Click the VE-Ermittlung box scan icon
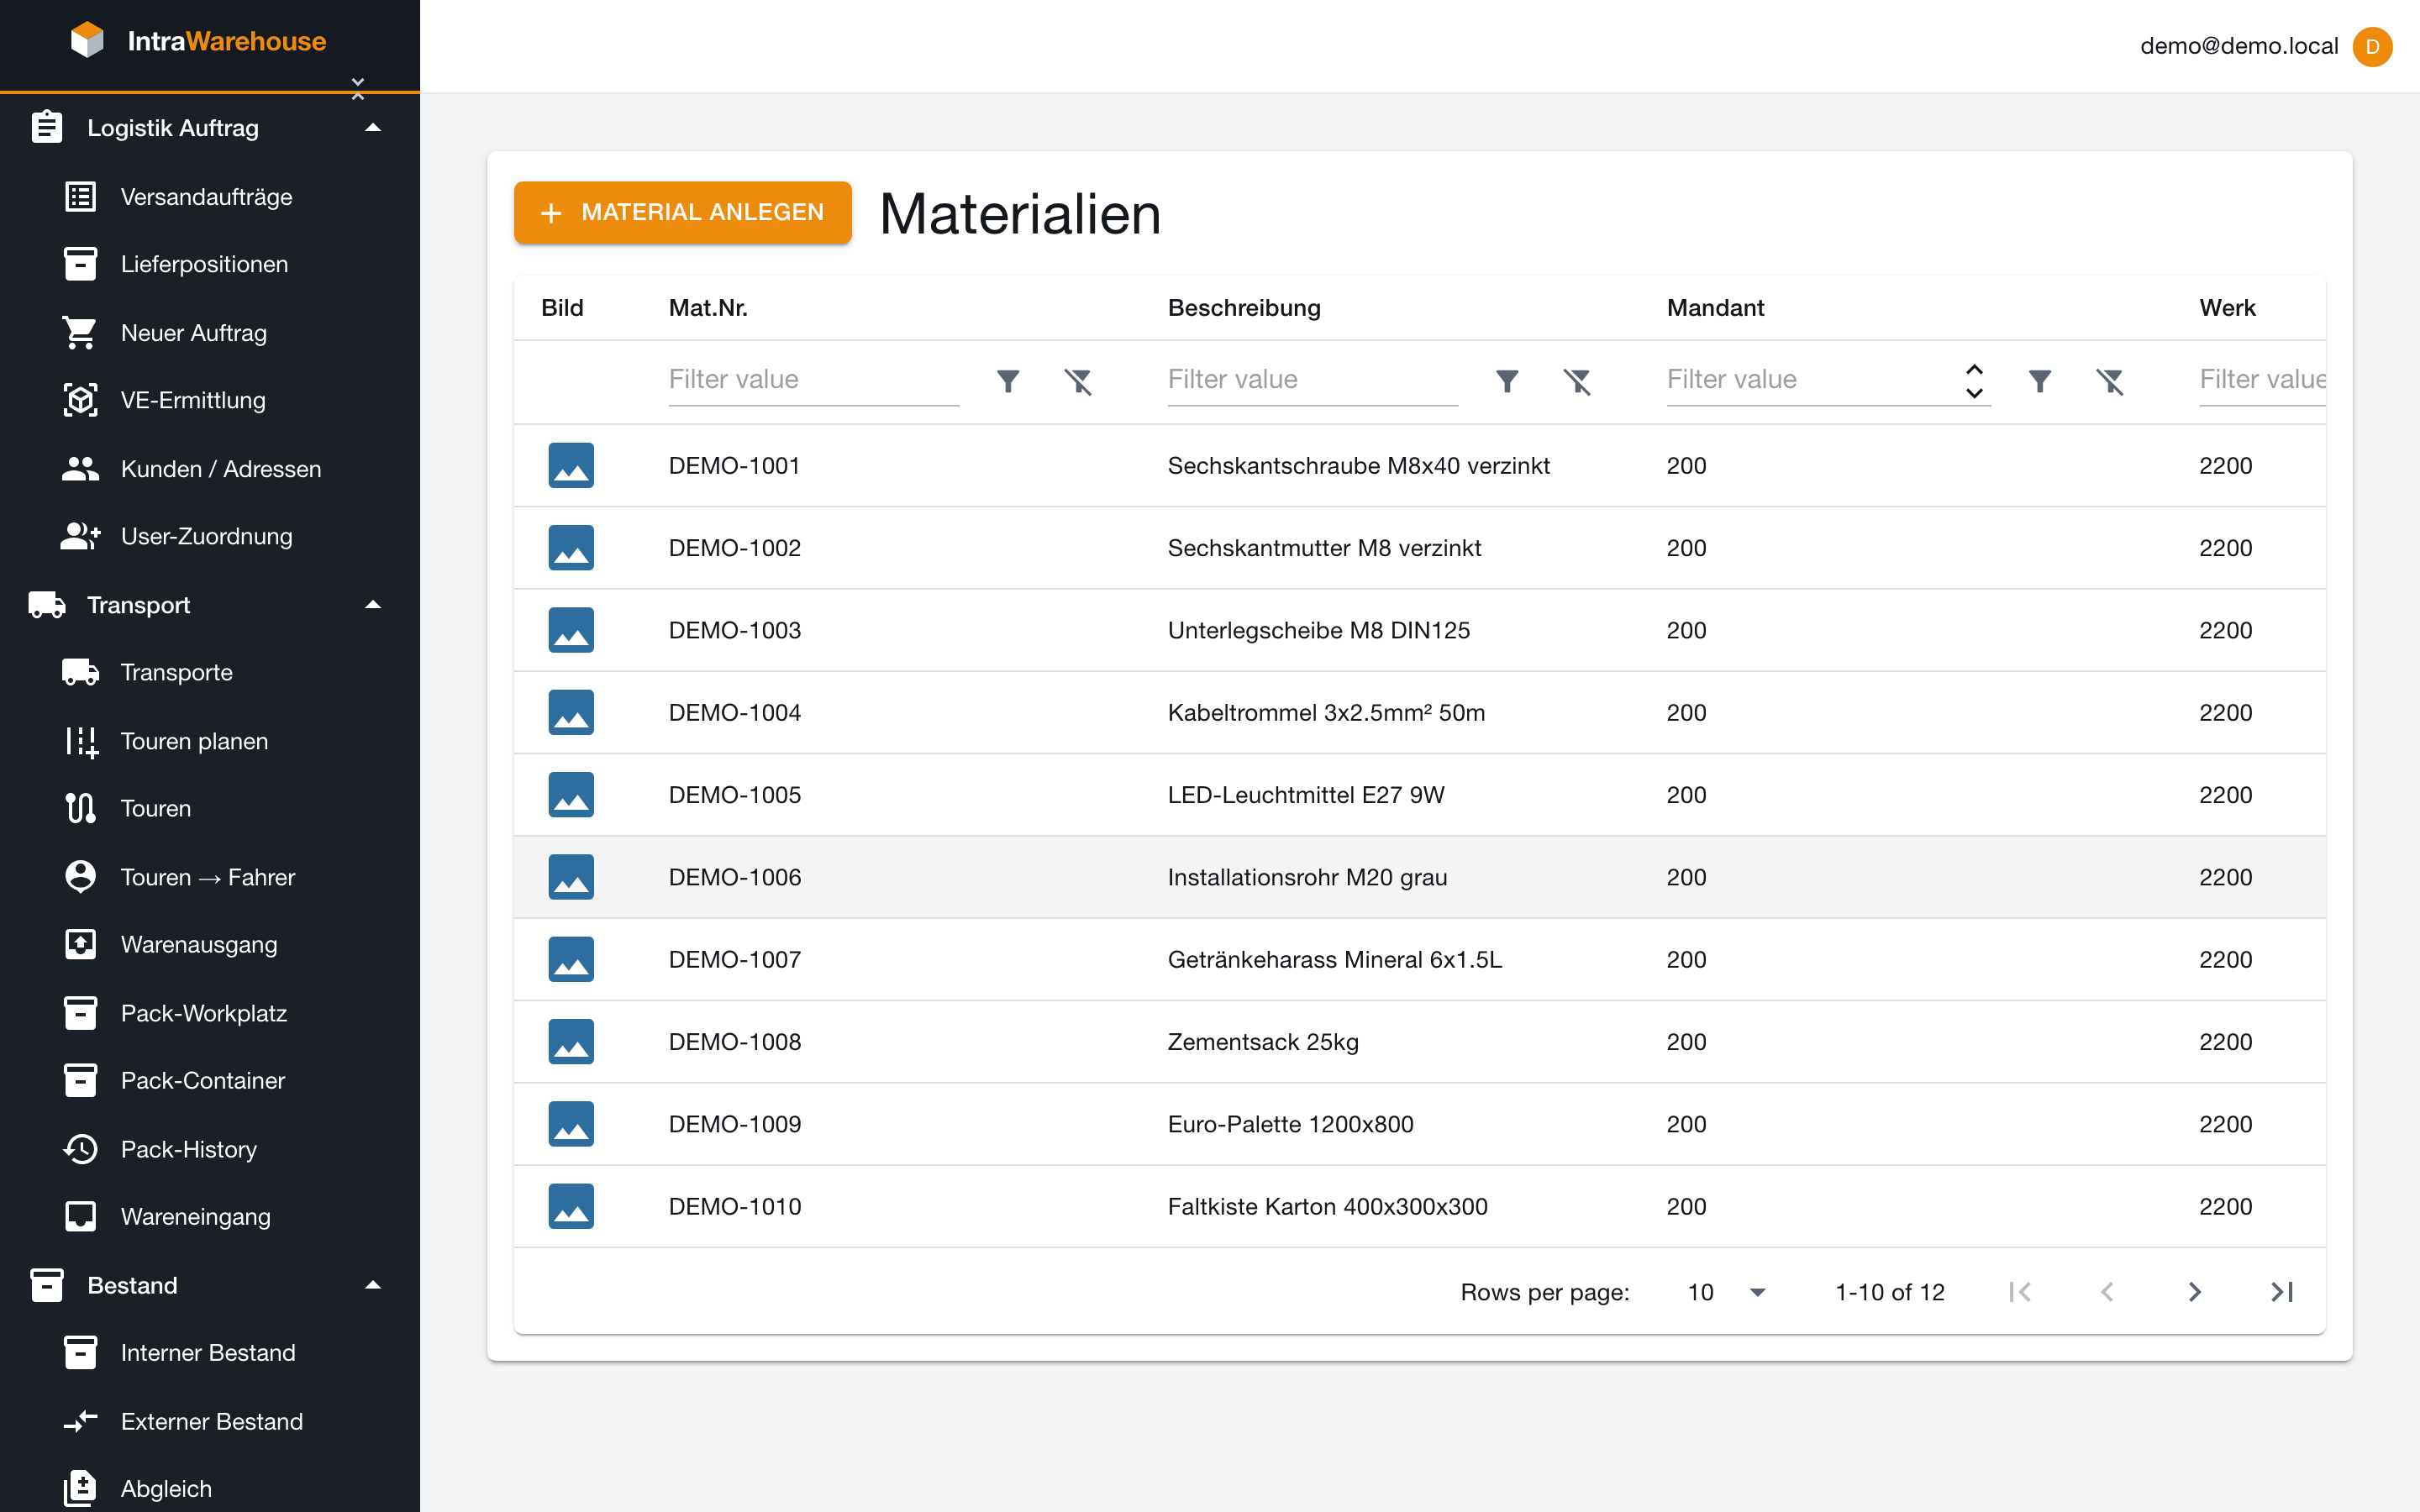The height and width of the screenshot is (1512, 2420). point(80,400)
